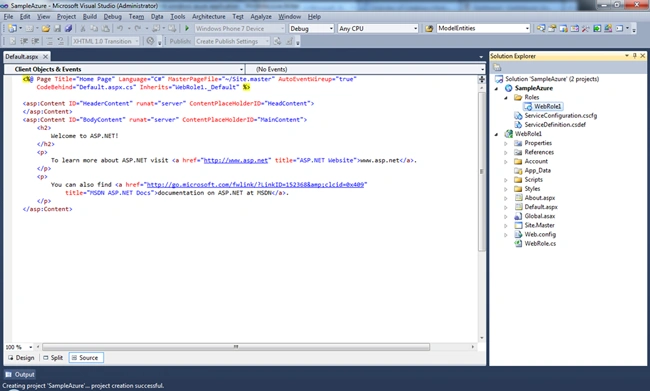Click the go.microsoft.com fwlink URL in code

[x=255, y=185]
